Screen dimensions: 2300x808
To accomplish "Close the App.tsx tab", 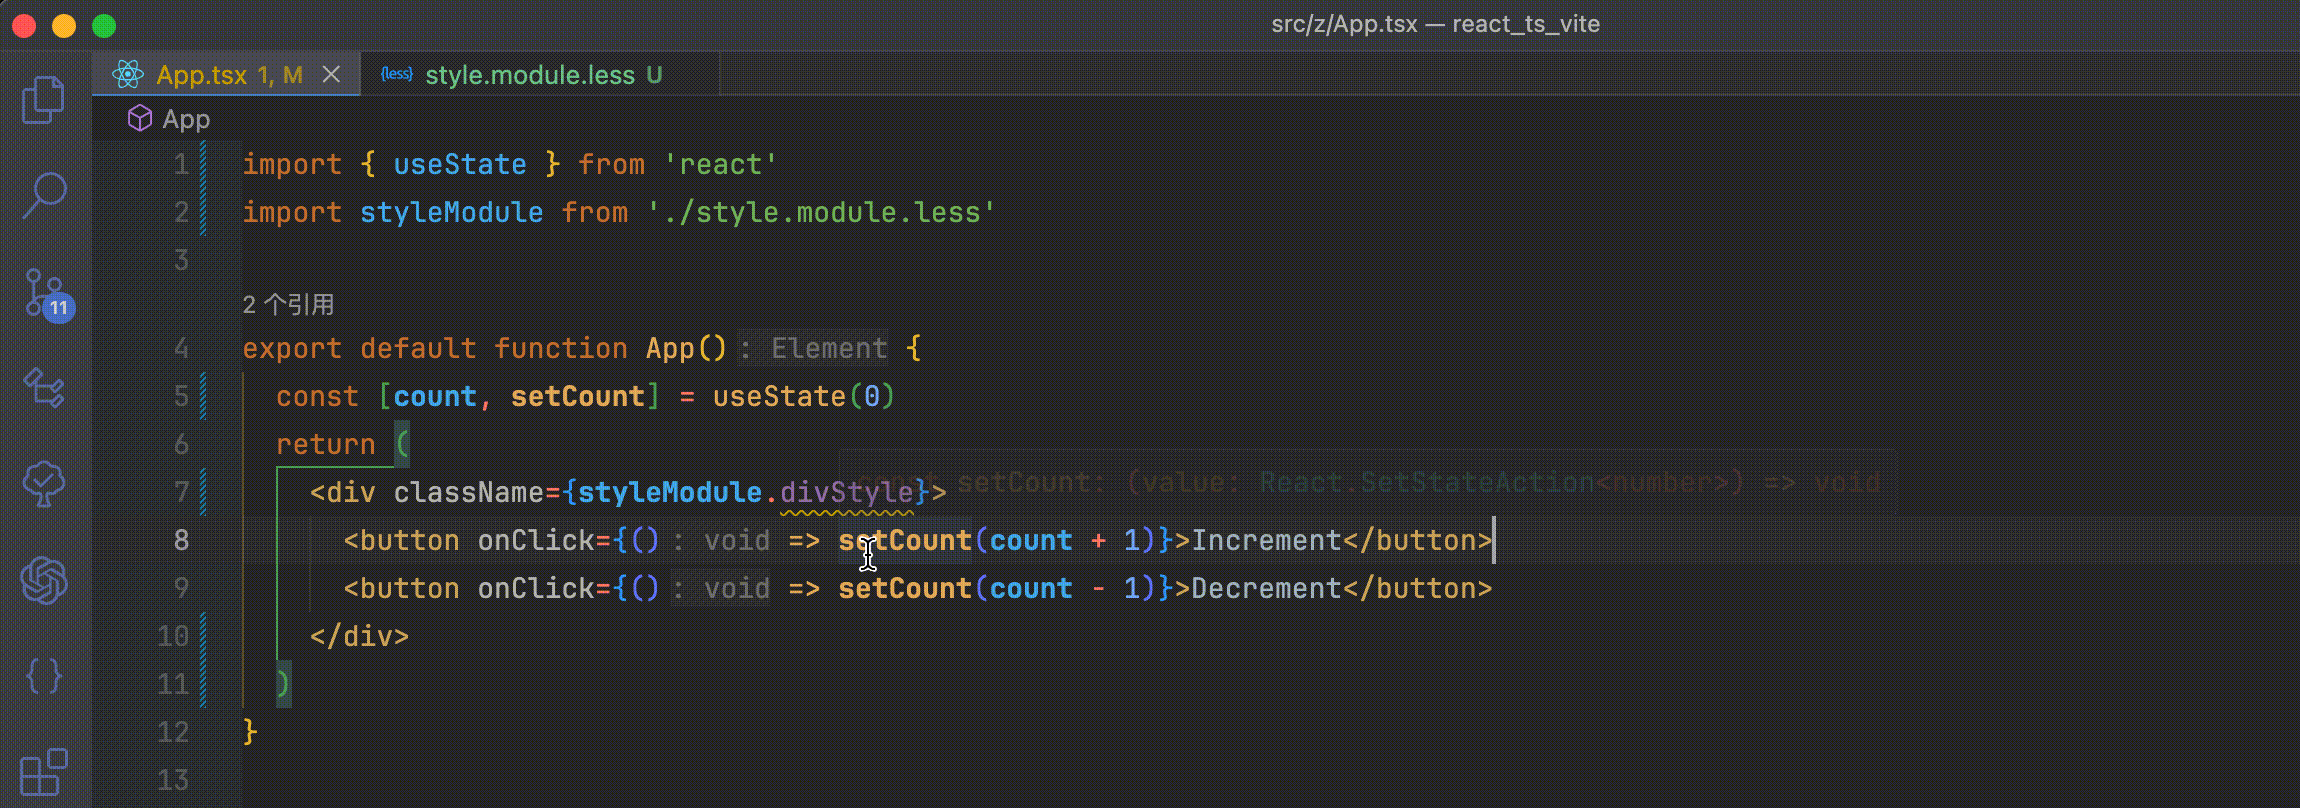I will click(331, 75).
